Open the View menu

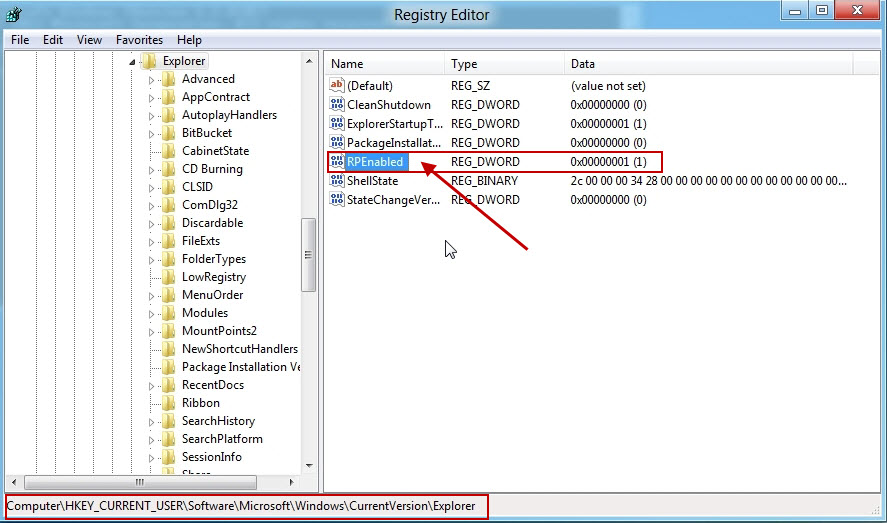click(89, 40)
